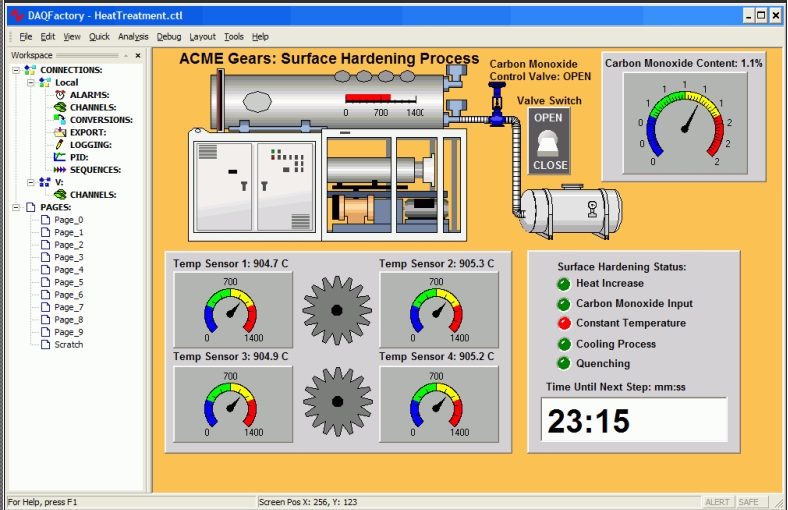Click the Temp Sensor 2 gauge
The image size is (788, 510).
click(439, 310)
